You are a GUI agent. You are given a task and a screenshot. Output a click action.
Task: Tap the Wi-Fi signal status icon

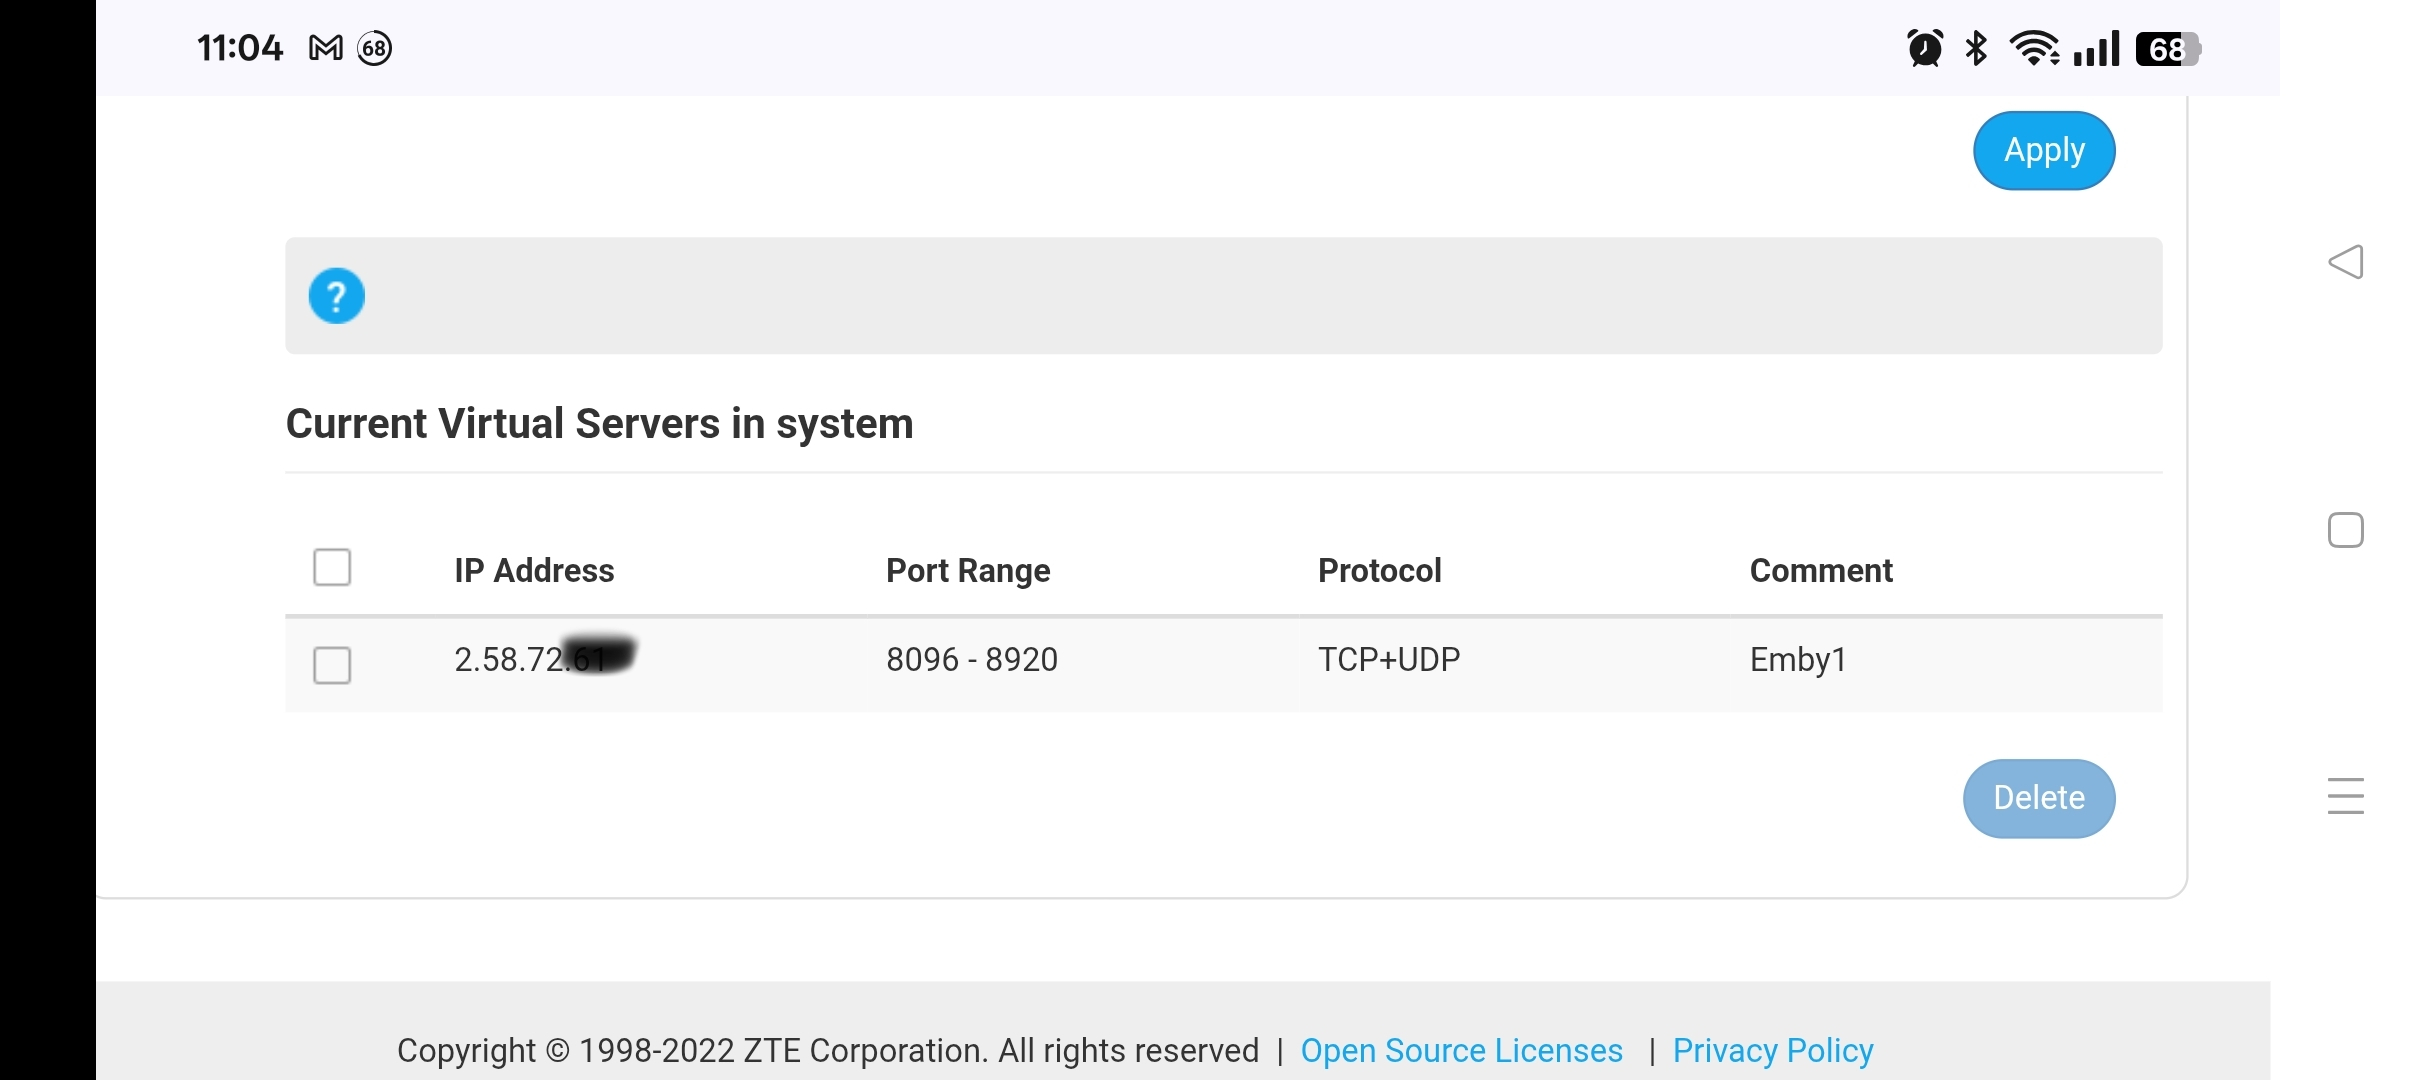tap(2034, 48)
